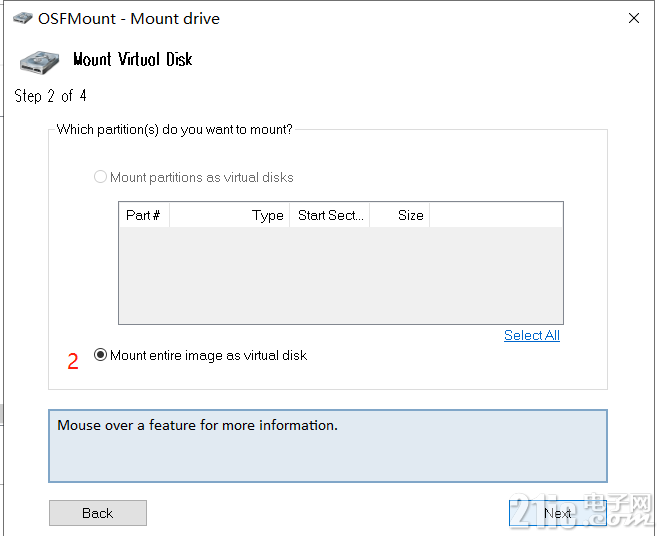Viewport: 663px width, 536px height.
Task: Close the OSFMount Mount drive dialog
Action: [x=634, y=18]
